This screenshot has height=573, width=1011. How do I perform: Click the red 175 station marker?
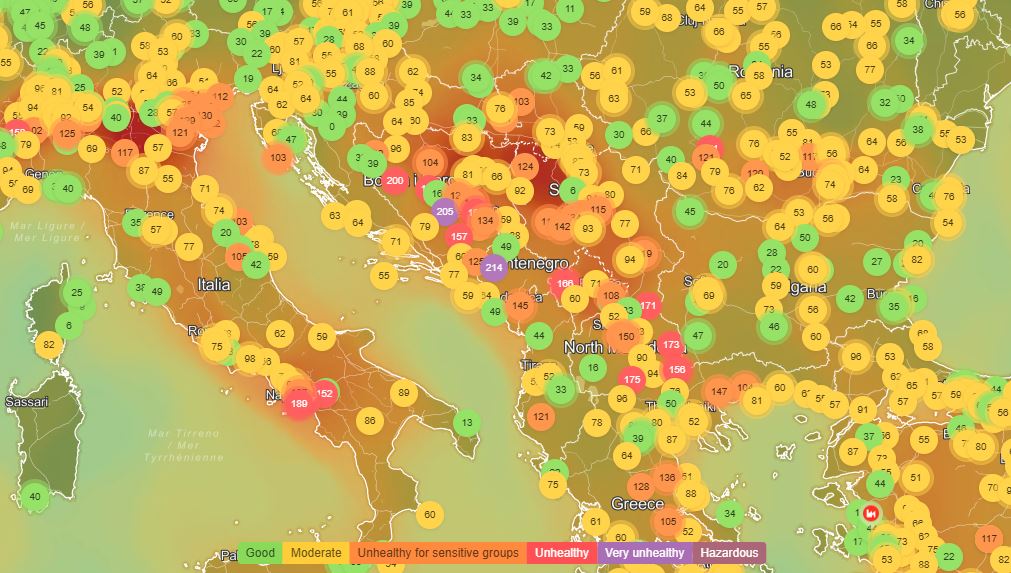point(632,380)
